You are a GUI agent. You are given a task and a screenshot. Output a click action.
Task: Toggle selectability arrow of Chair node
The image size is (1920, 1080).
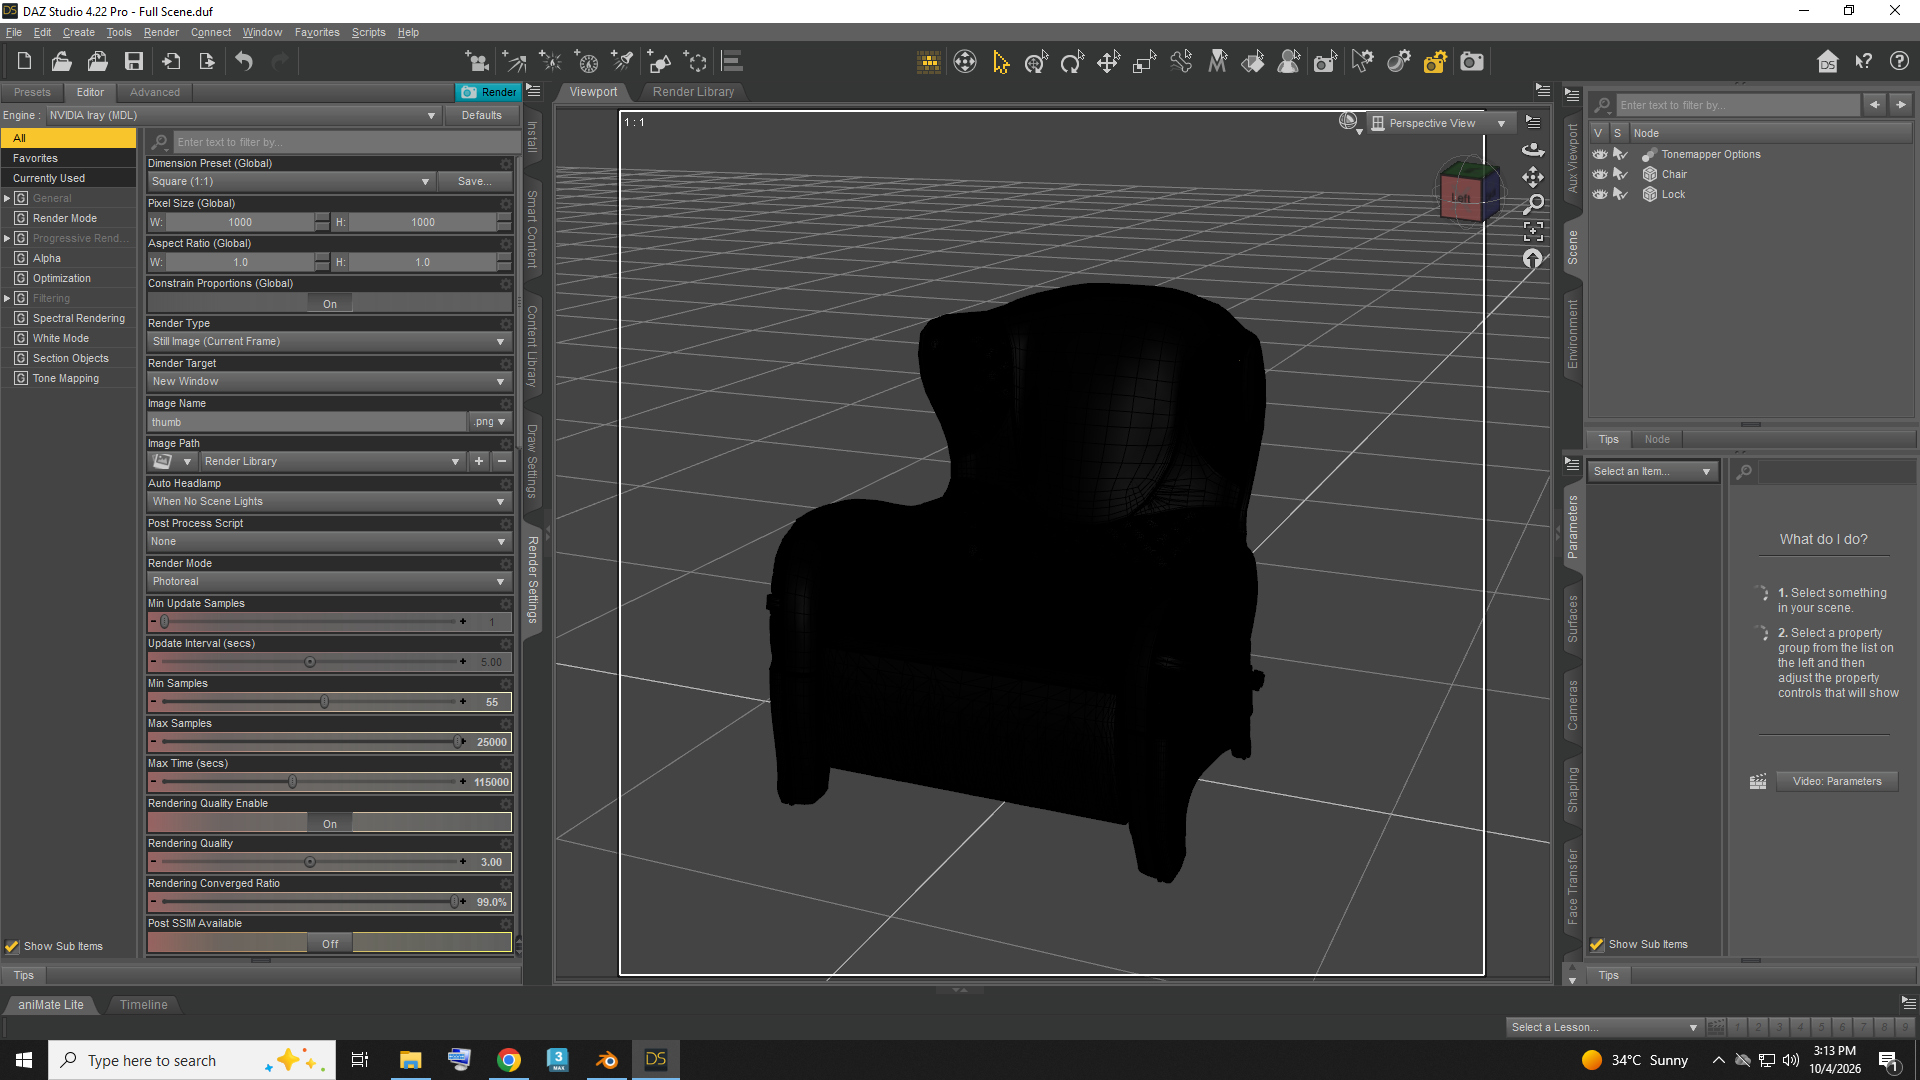pos(1621,174)
